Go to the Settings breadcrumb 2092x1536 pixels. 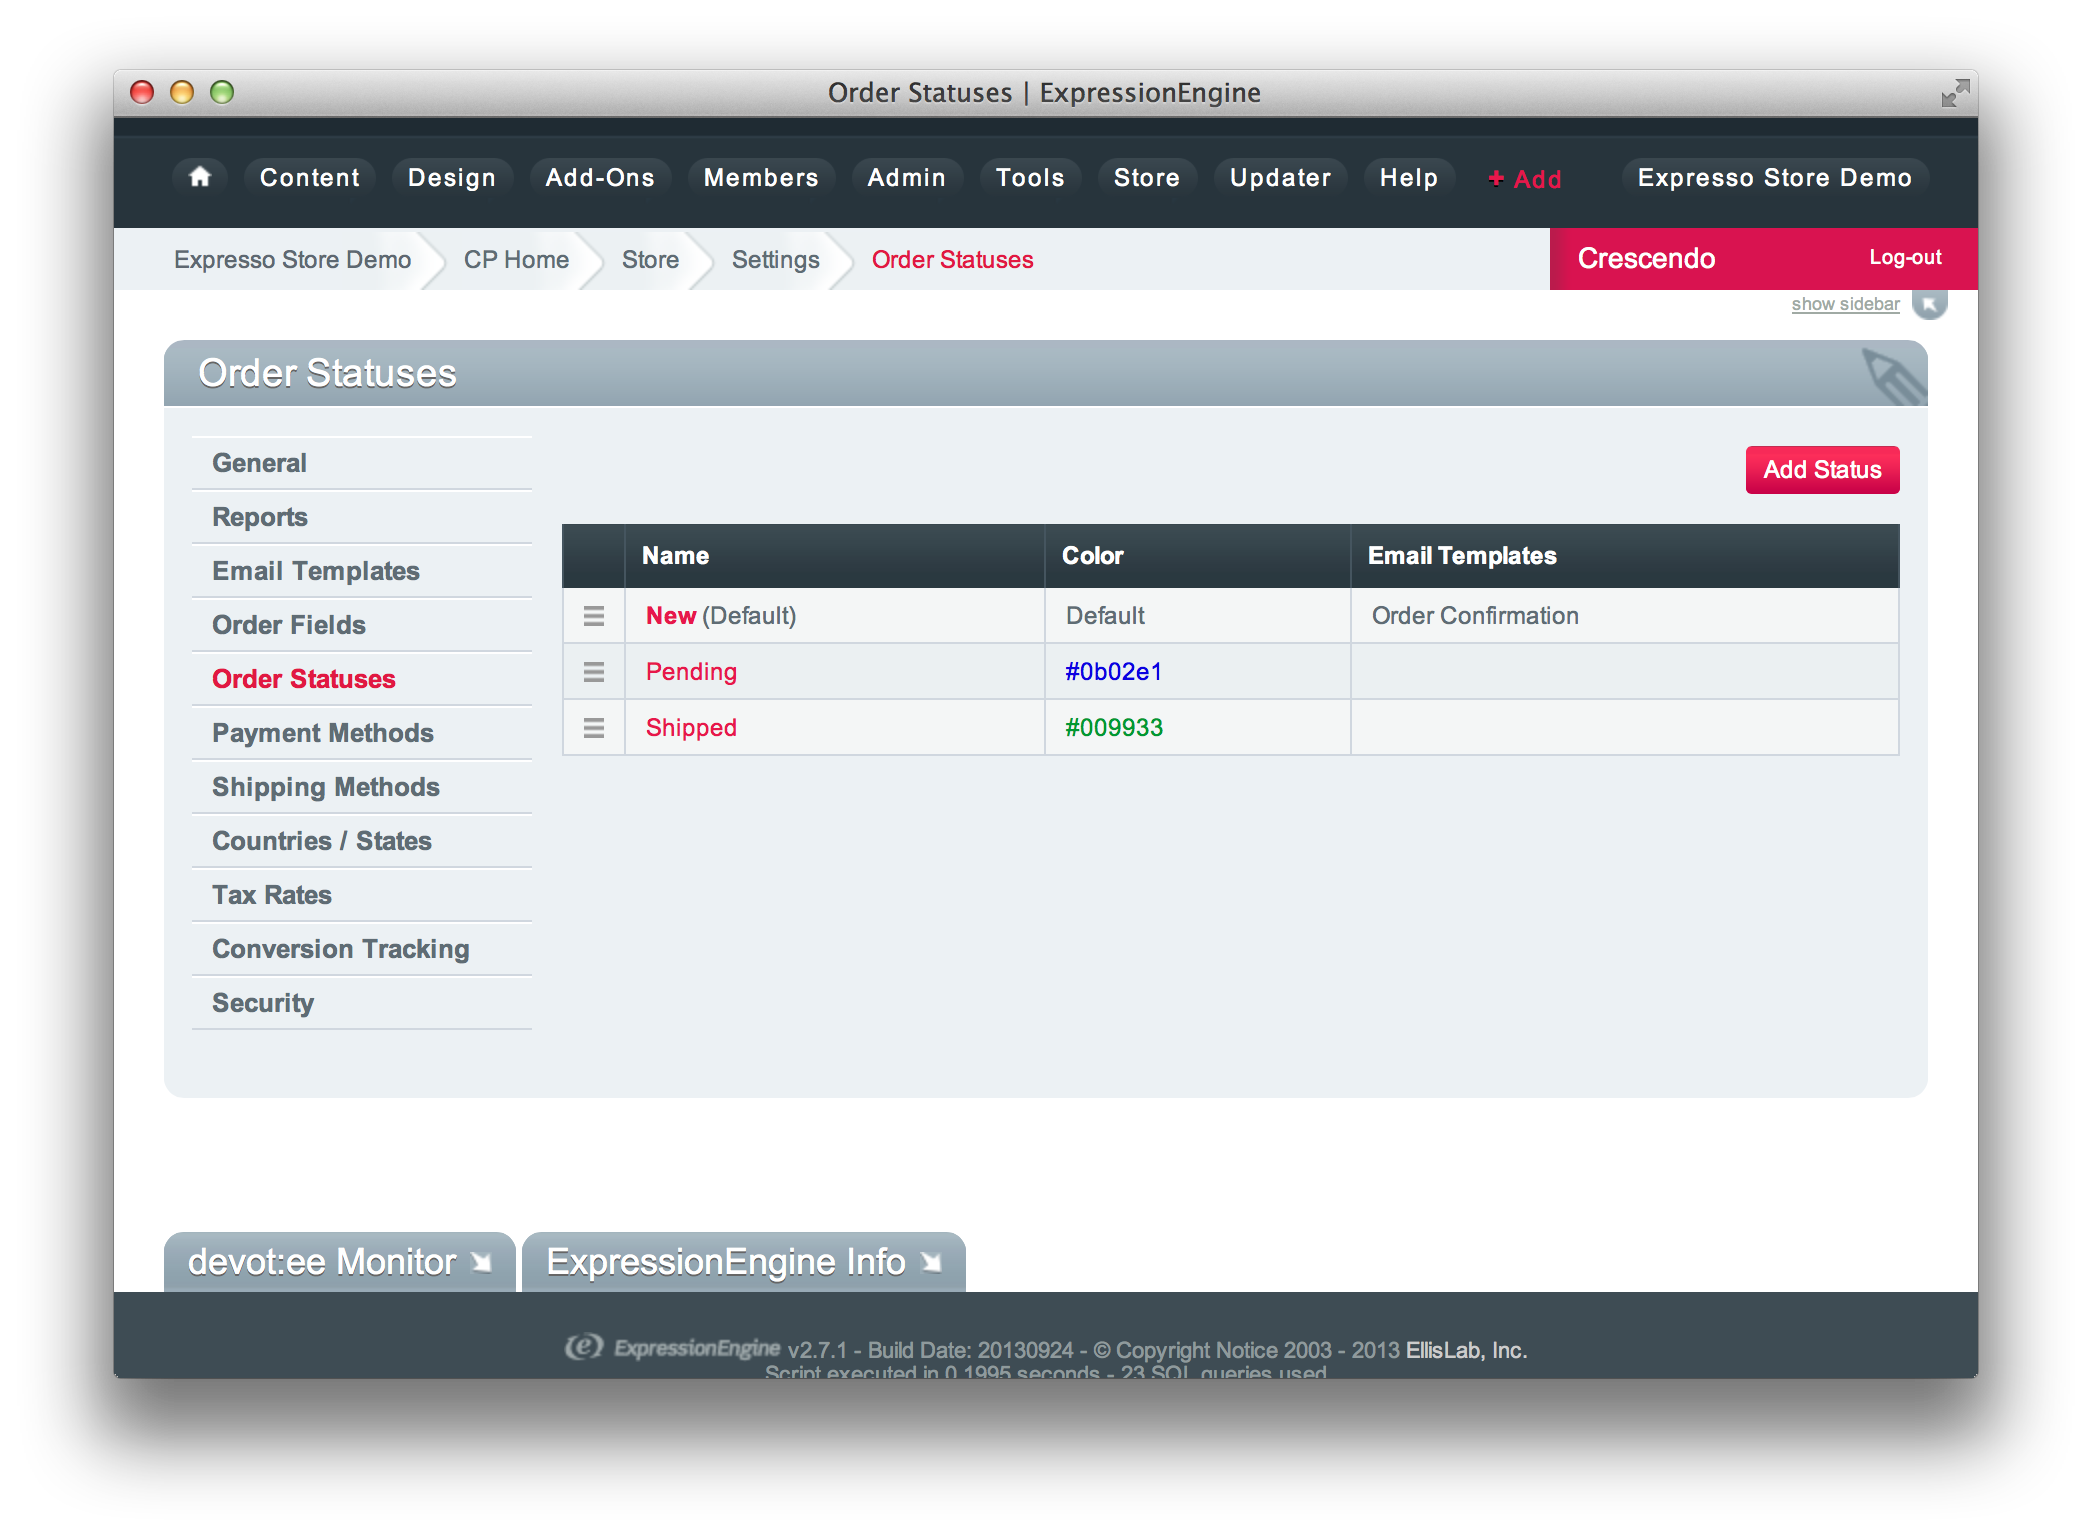coord(775,260)
